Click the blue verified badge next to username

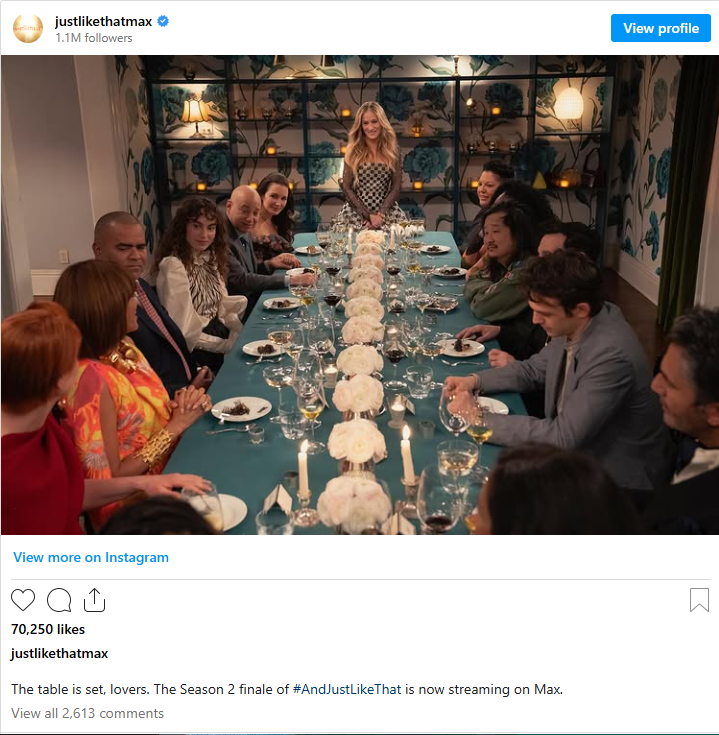(x=163, y=21)
